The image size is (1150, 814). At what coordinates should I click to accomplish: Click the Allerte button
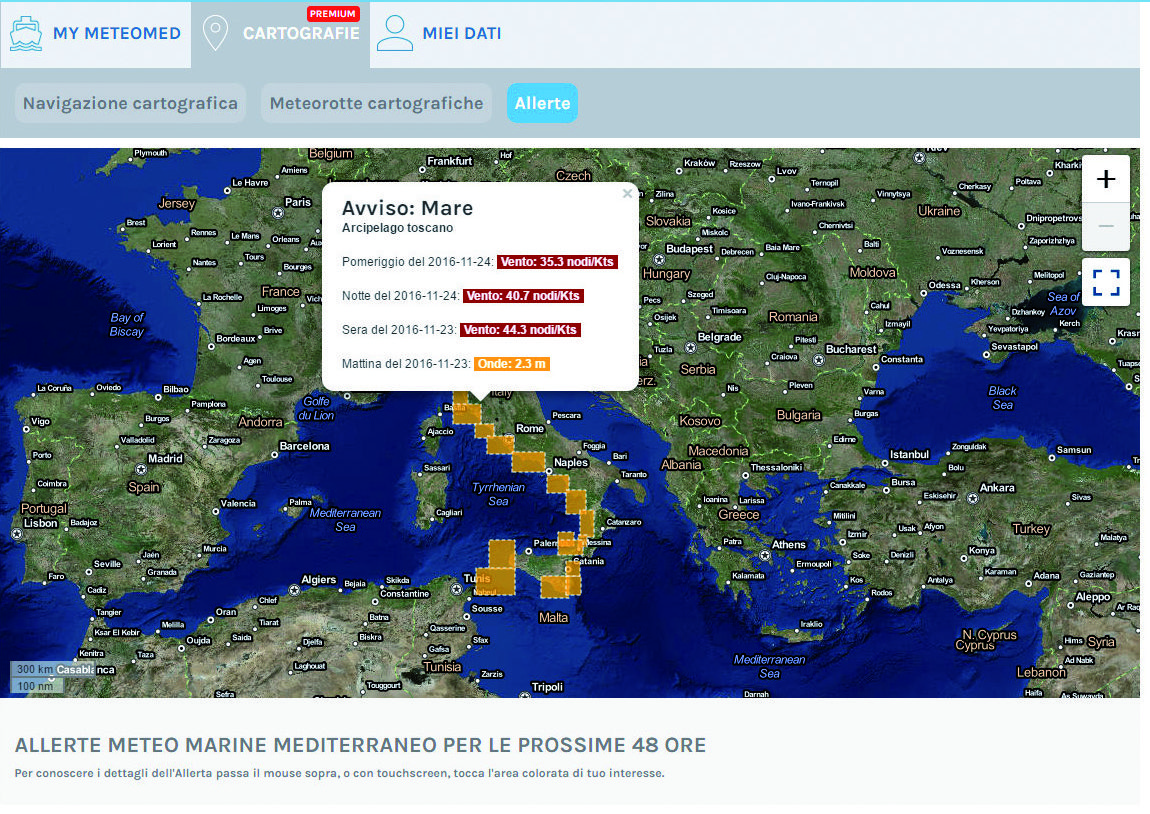pyautogui.click(x=542, y=103)
